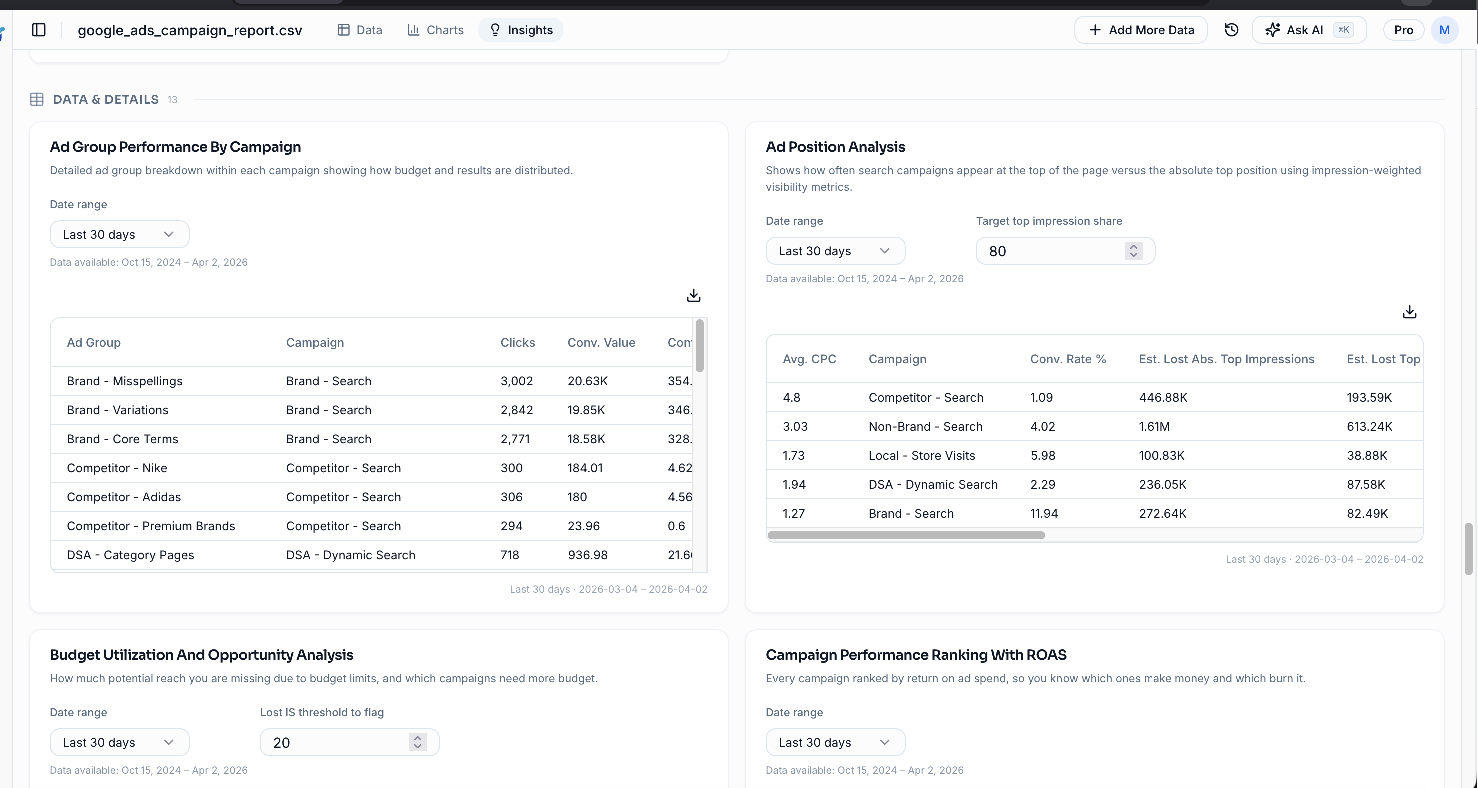Screen dimensions: 1478x788
Task: Open the Ad Position Analysis date range dropdown
Action: (x=835, y=250)
